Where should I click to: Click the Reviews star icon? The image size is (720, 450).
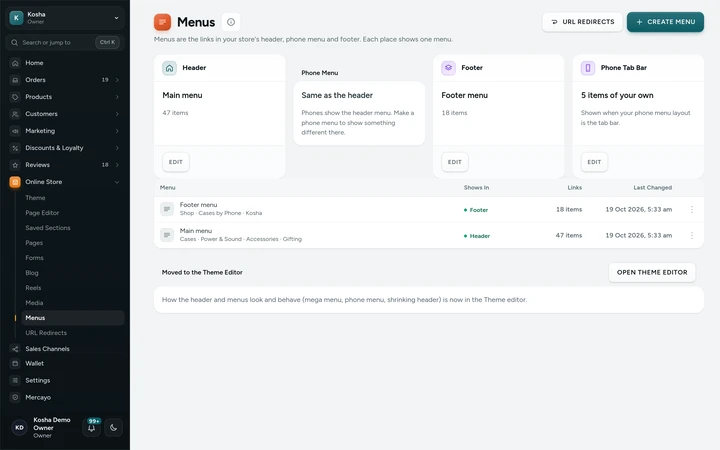pyautogui.click(x=15, y=165)
